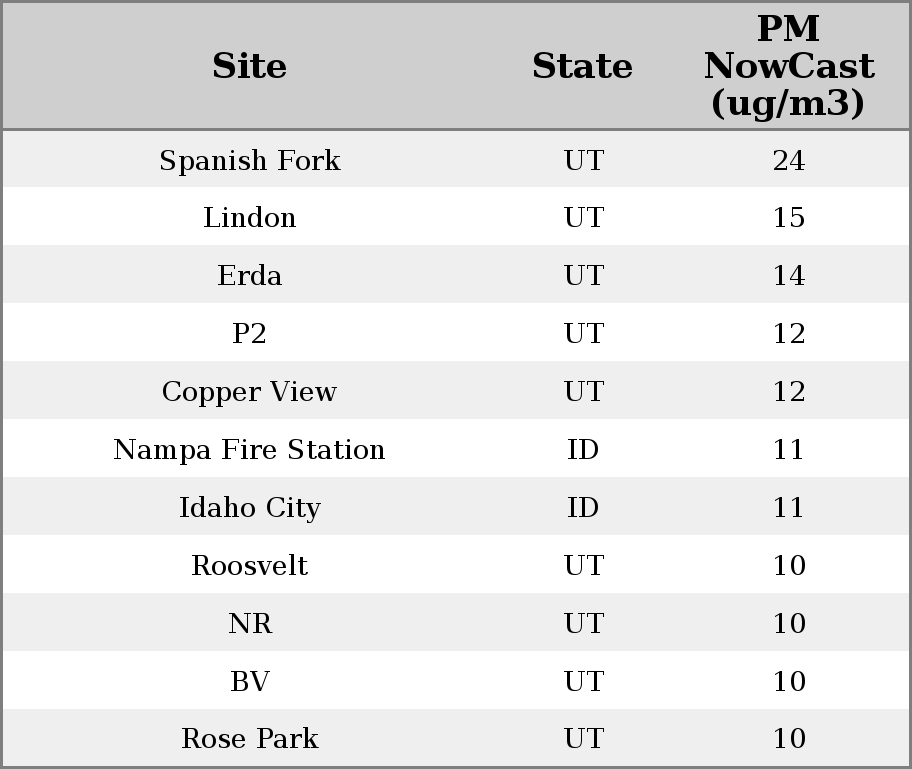The image size is (912, 769).
Task: Click the Roosvelt site name
Action: (x=249, y=566)
